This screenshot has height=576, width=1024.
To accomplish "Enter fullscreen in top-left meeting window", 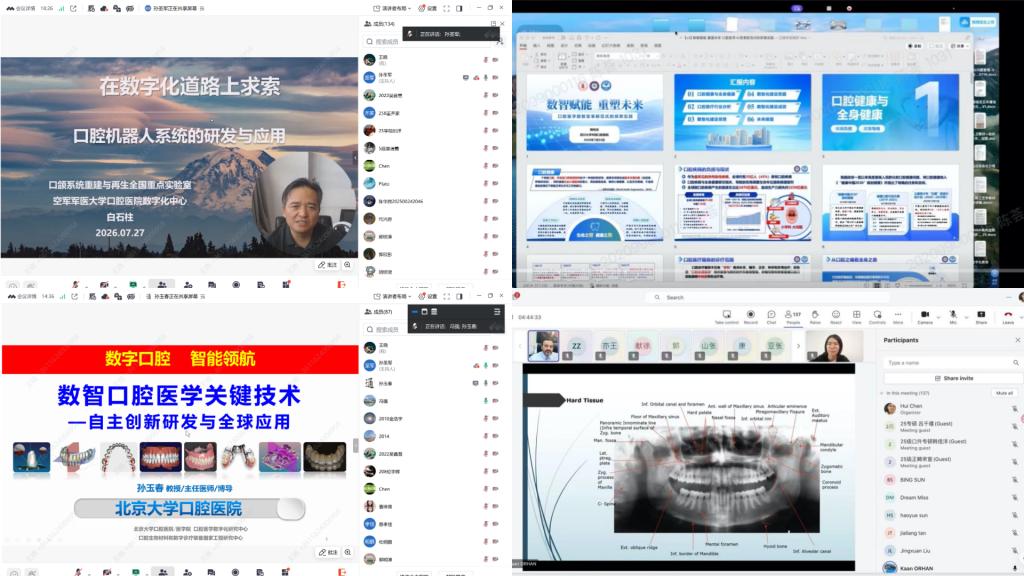I will pos(447,8).
